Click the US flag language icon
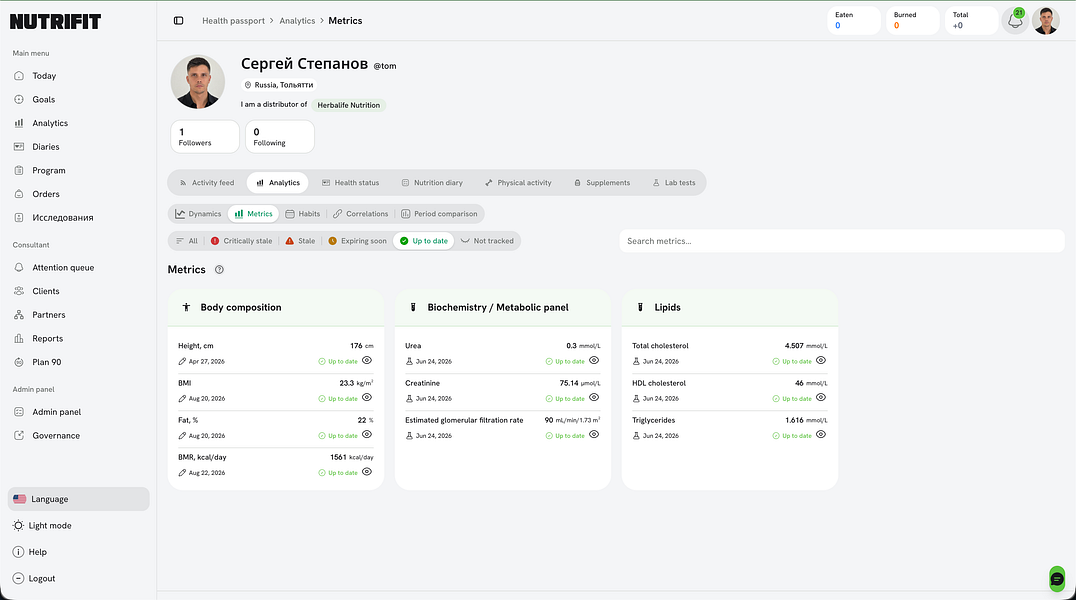Screen dimensions: 1076x600 coord(19,499)
